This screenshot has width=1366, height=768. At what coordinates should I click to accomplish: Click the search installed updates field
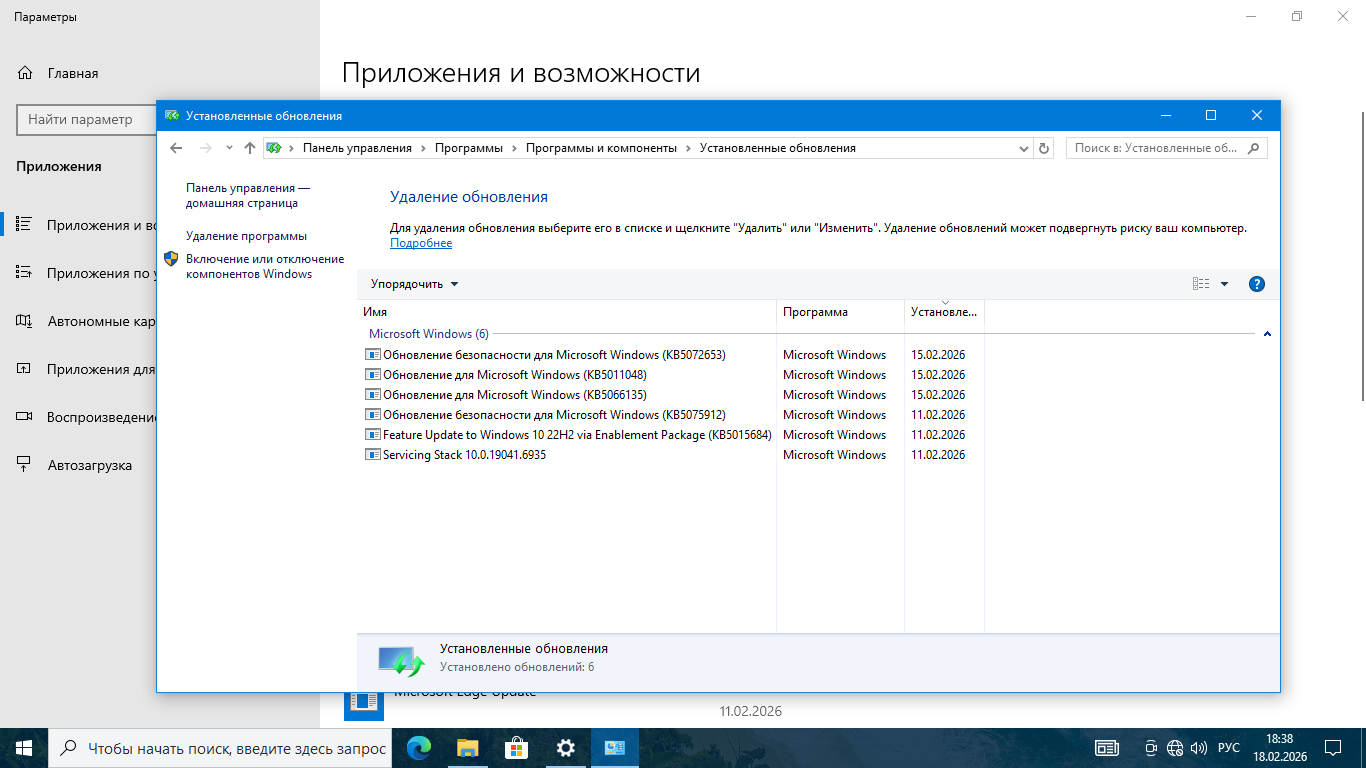[1156, 148]
